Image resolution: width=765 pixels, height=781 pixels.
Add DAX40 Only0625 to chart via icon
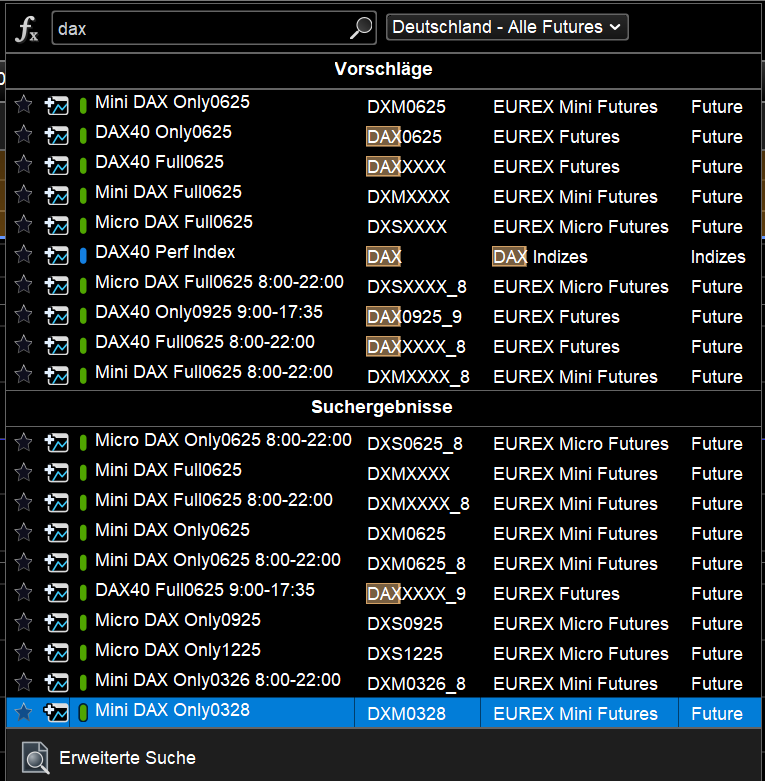[x=57, y=135]
